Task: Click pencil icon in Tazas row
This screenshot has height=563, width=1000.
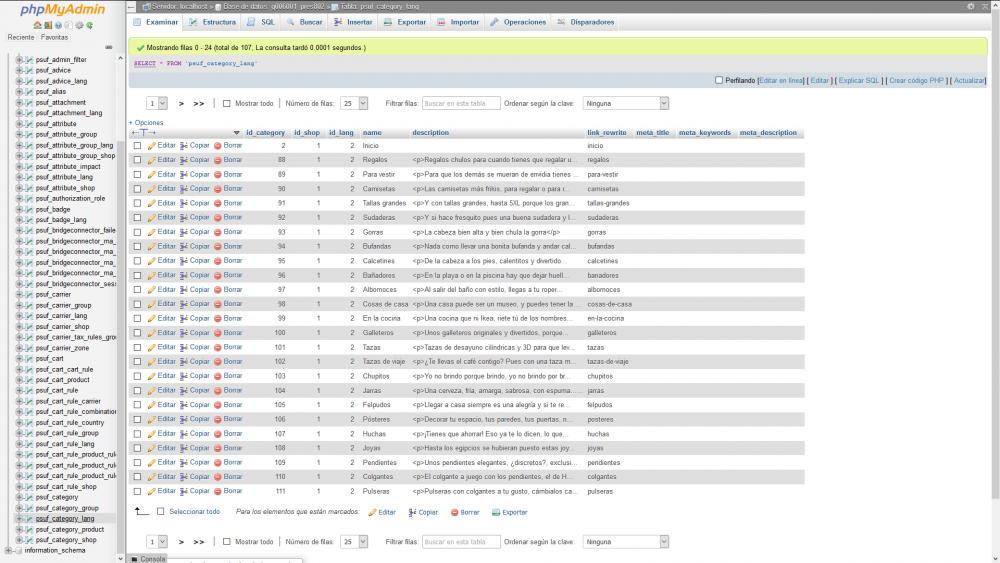Action: pyautogui.click(x=151, y=347)
